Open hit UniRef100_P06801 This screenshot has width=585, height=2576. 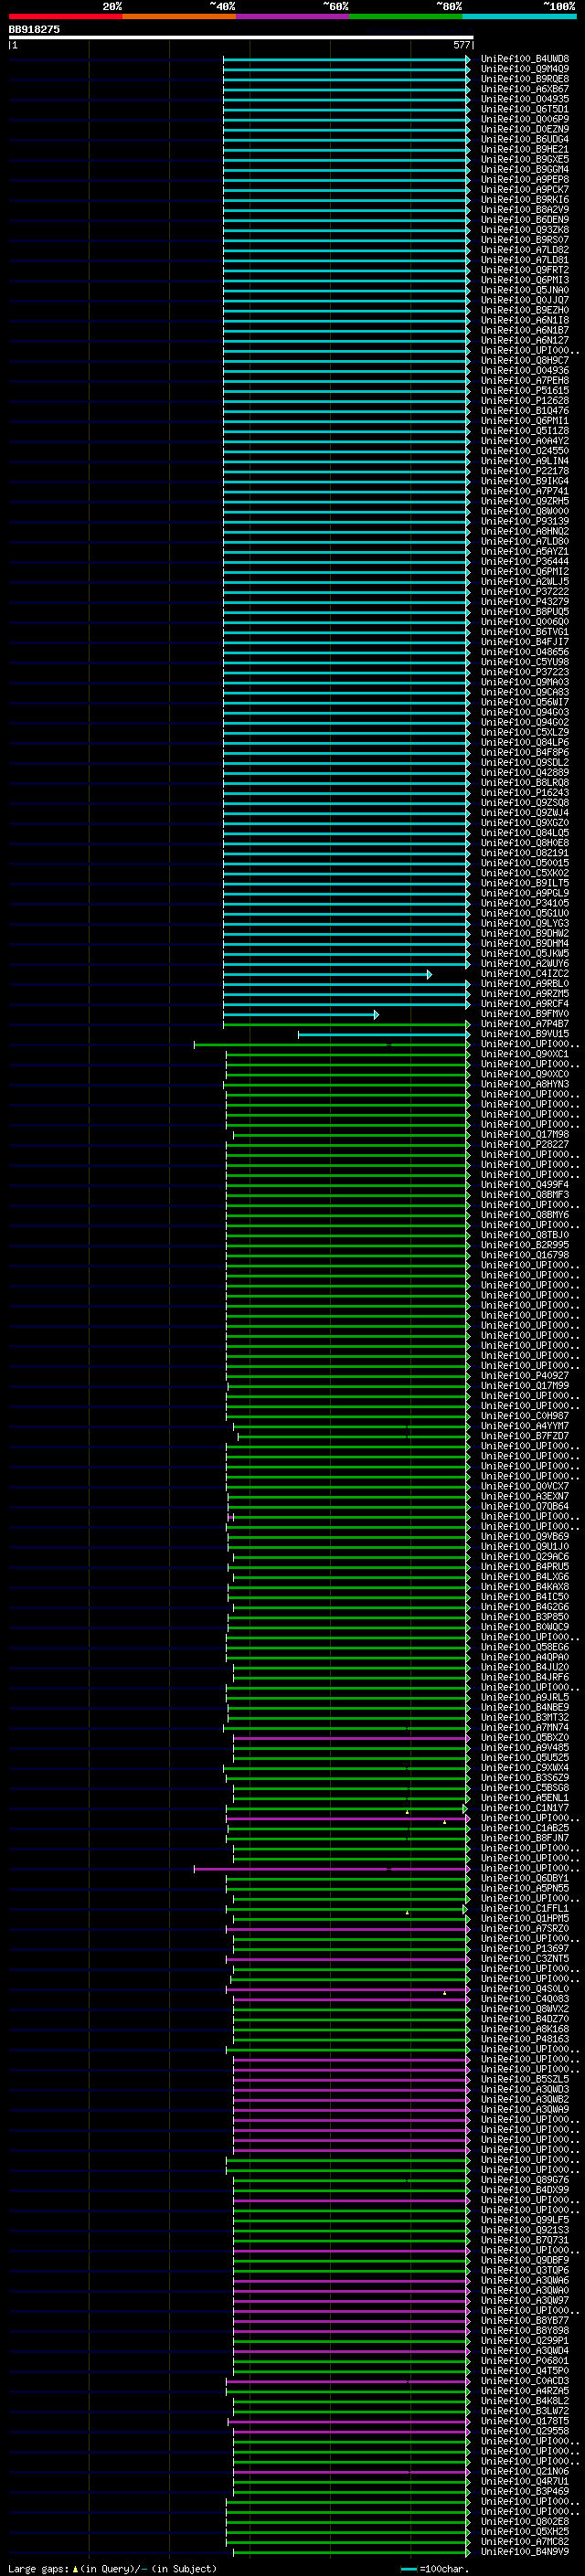[524, 2359]
